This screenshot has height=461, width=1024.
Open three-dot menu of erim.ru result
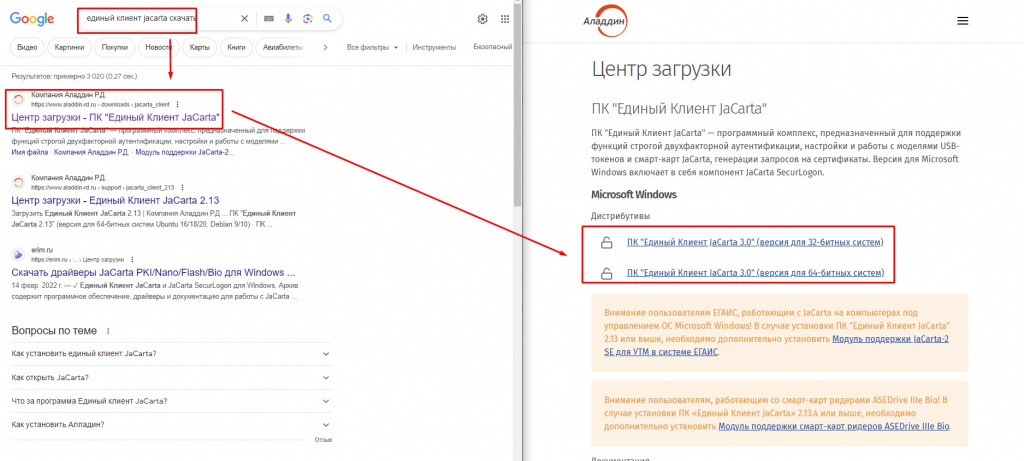[132, 259]
